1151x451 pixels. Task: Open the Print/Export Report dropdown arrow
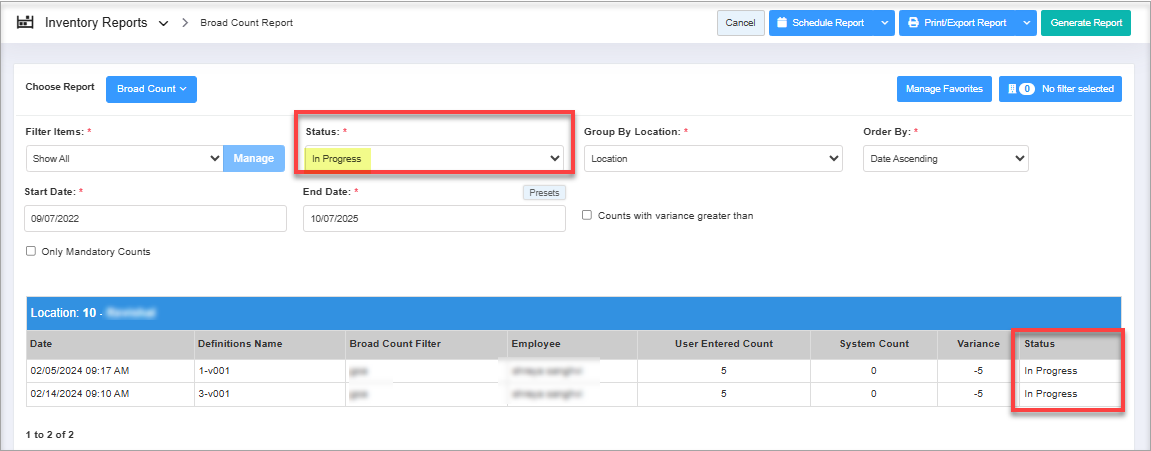tap(1026, 23)
